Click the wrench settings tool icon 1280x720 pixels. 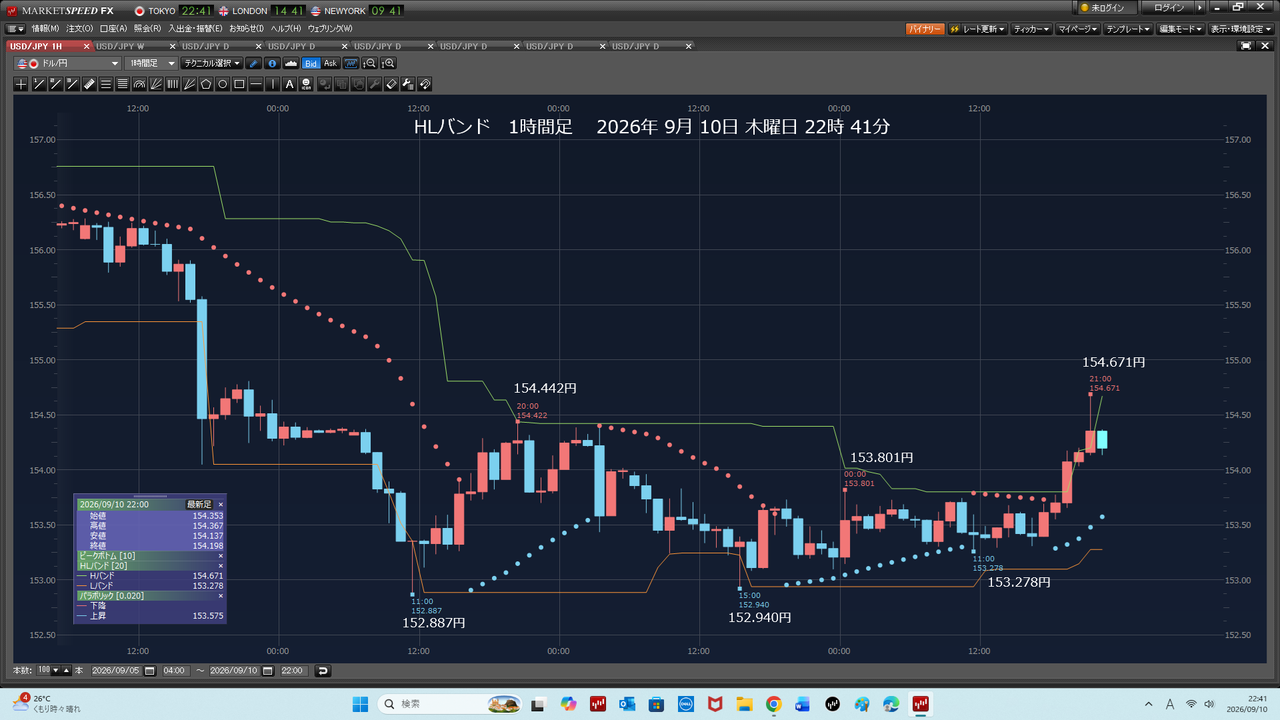[x=408, y=84]
